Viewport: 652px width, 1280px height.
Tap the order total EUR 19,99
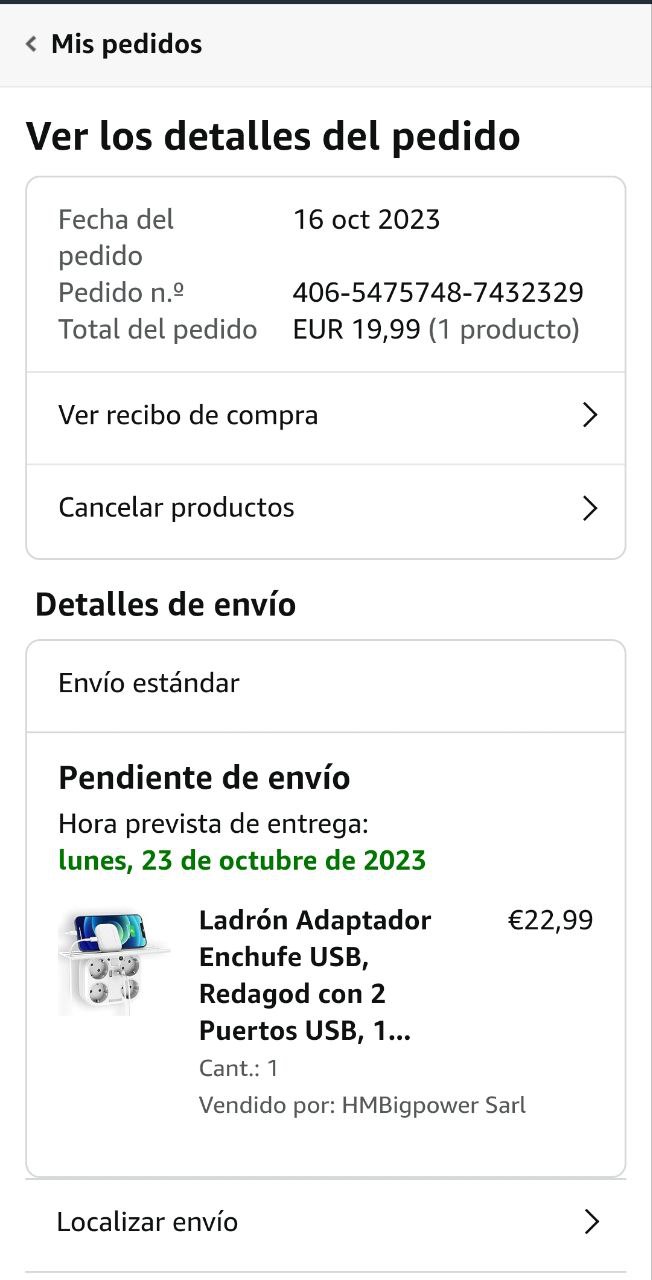(x=356, y=330)
